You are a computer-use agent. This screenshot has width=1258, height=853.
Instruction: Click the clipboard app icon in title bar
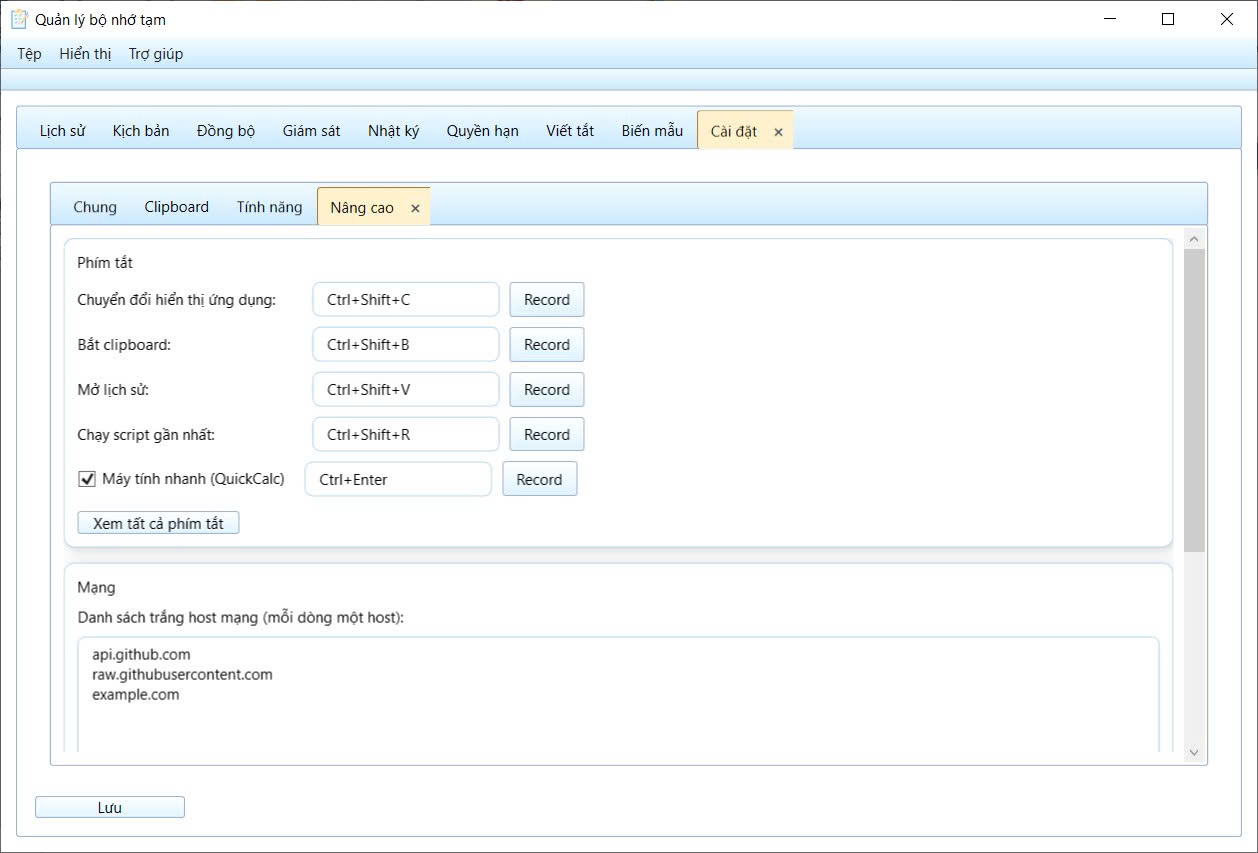point(18,19)
